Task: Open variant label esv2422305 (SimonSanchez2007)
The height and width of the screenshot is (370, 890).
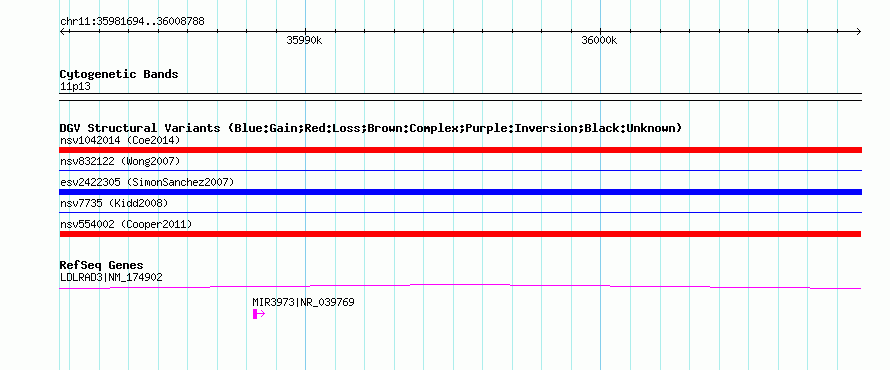Action: (147, 182)
